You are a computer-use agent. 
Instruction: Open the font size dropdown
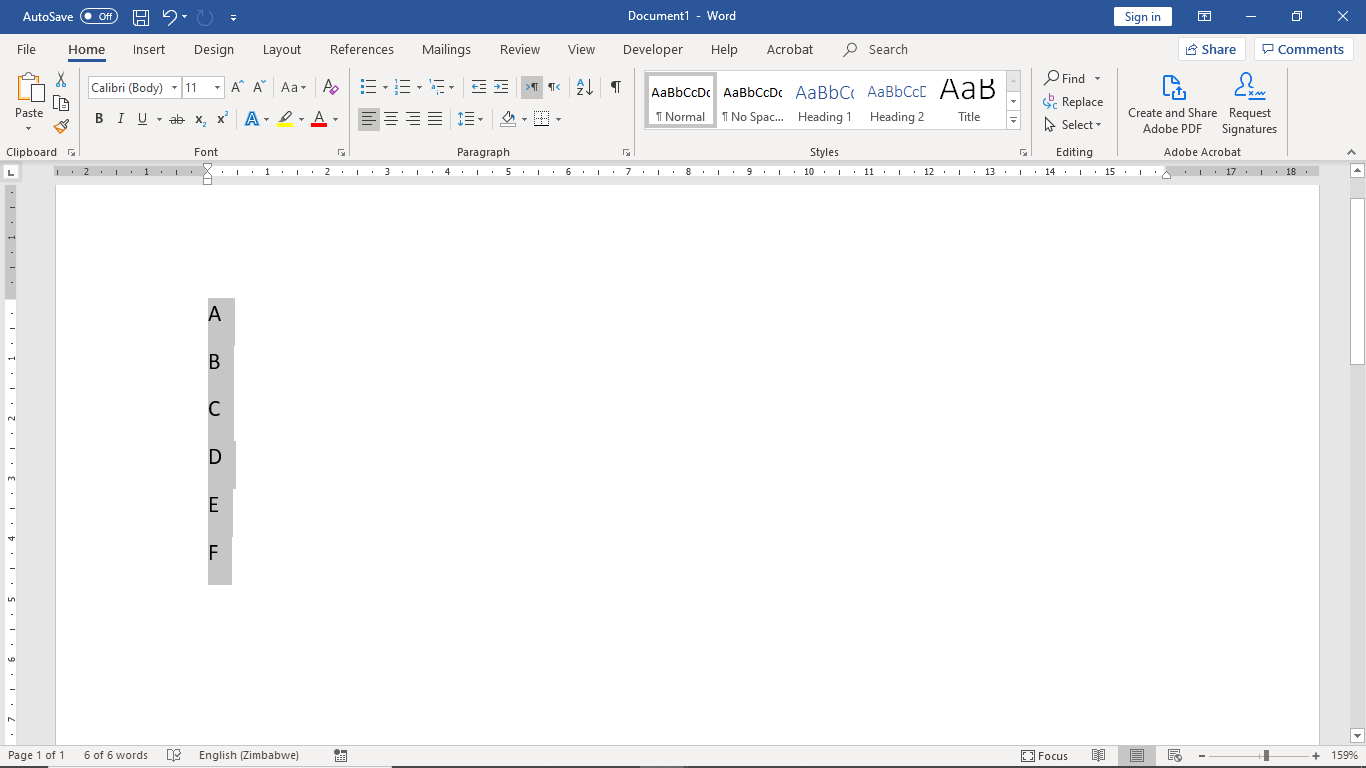(217, 88)
